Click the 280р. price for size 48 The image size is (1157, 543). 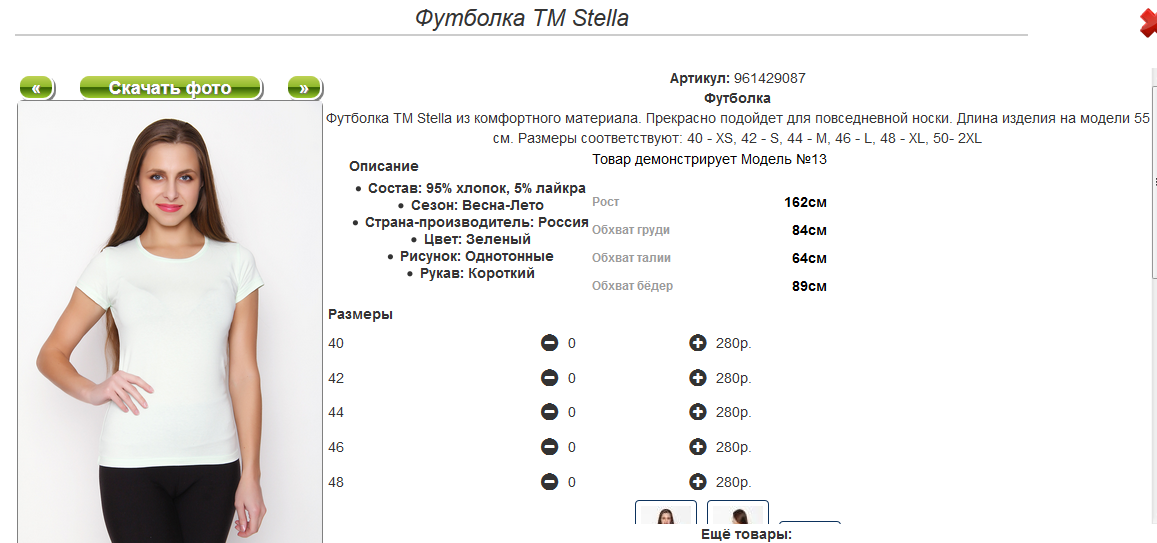733,483
